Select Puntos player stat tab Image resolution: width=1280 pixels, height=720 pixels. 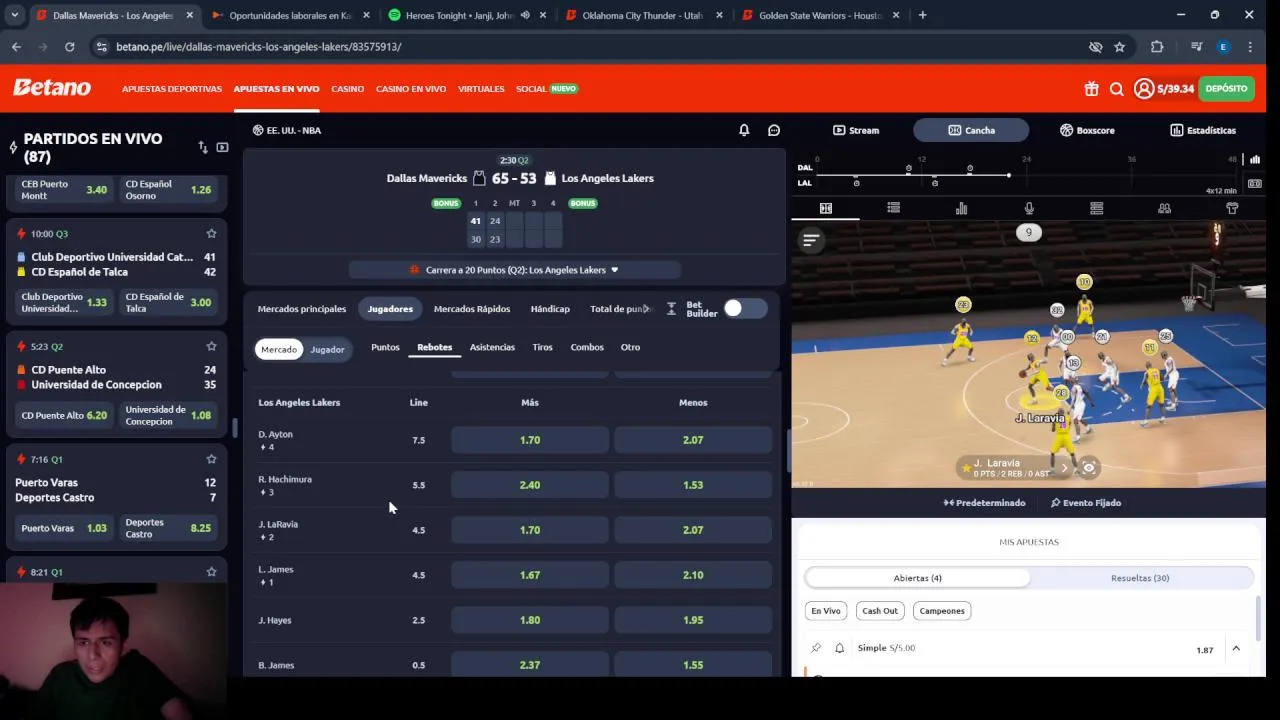385,347
